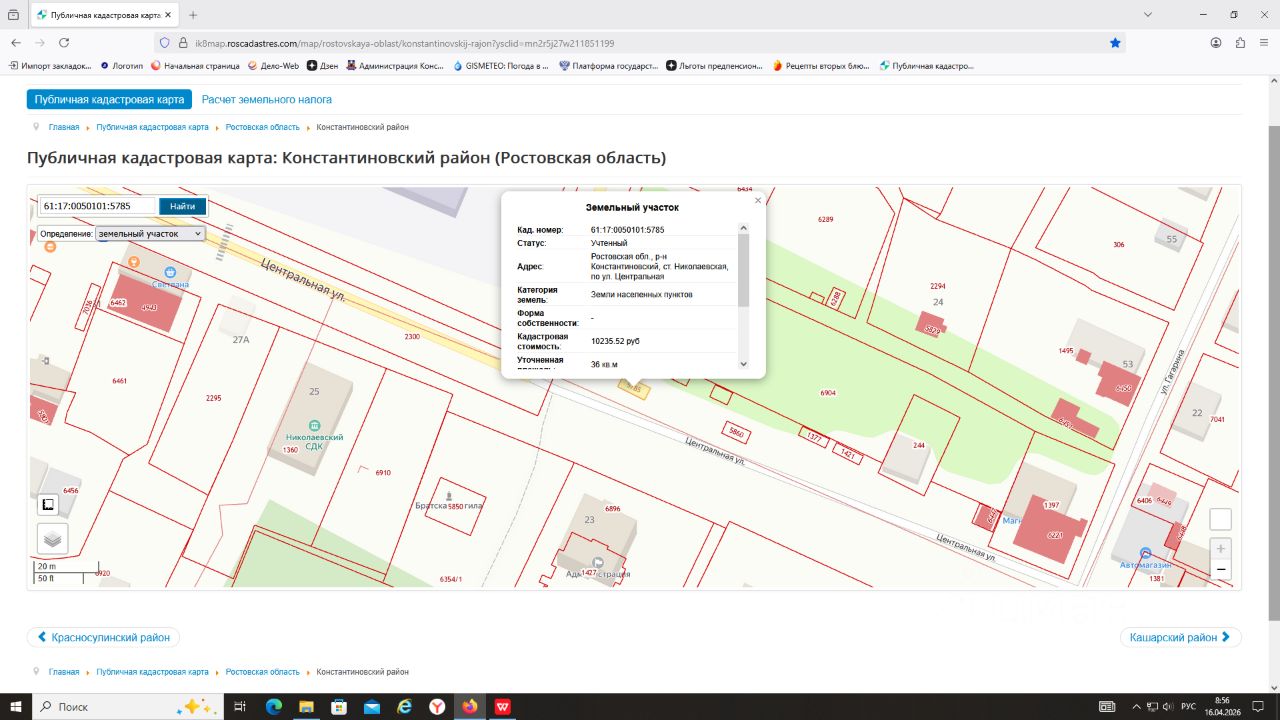Open a new browser tab
This screenshot has width=1280, height=720.
193,15
